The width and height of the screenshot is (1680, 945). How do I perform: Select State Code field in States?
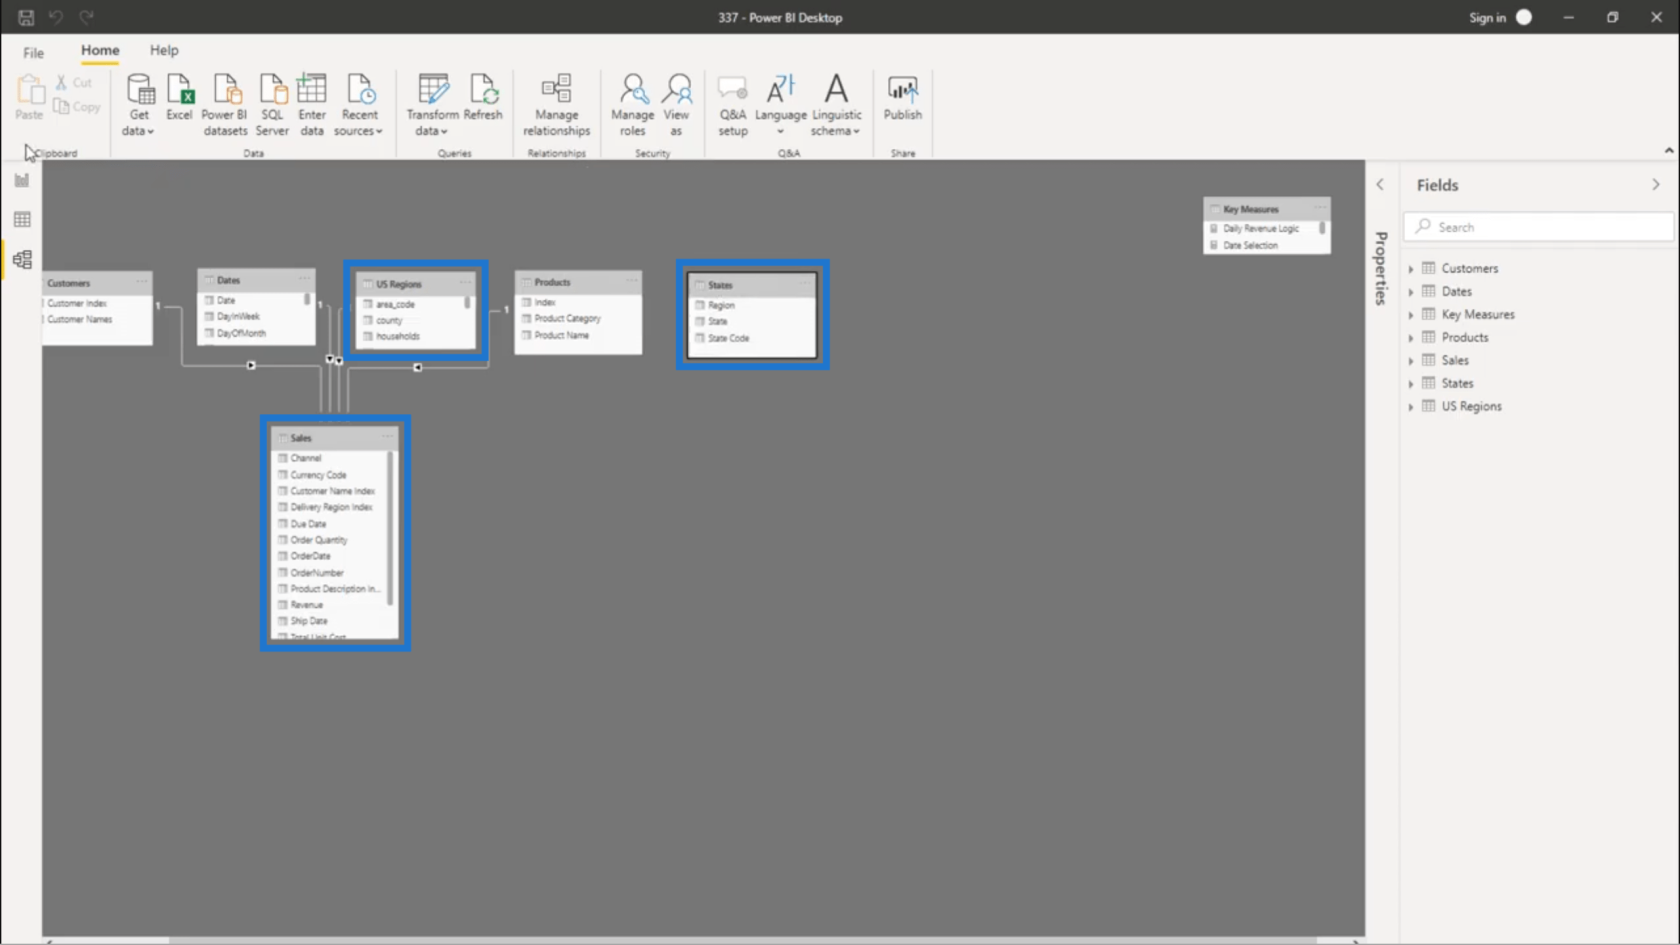(728, 338)
